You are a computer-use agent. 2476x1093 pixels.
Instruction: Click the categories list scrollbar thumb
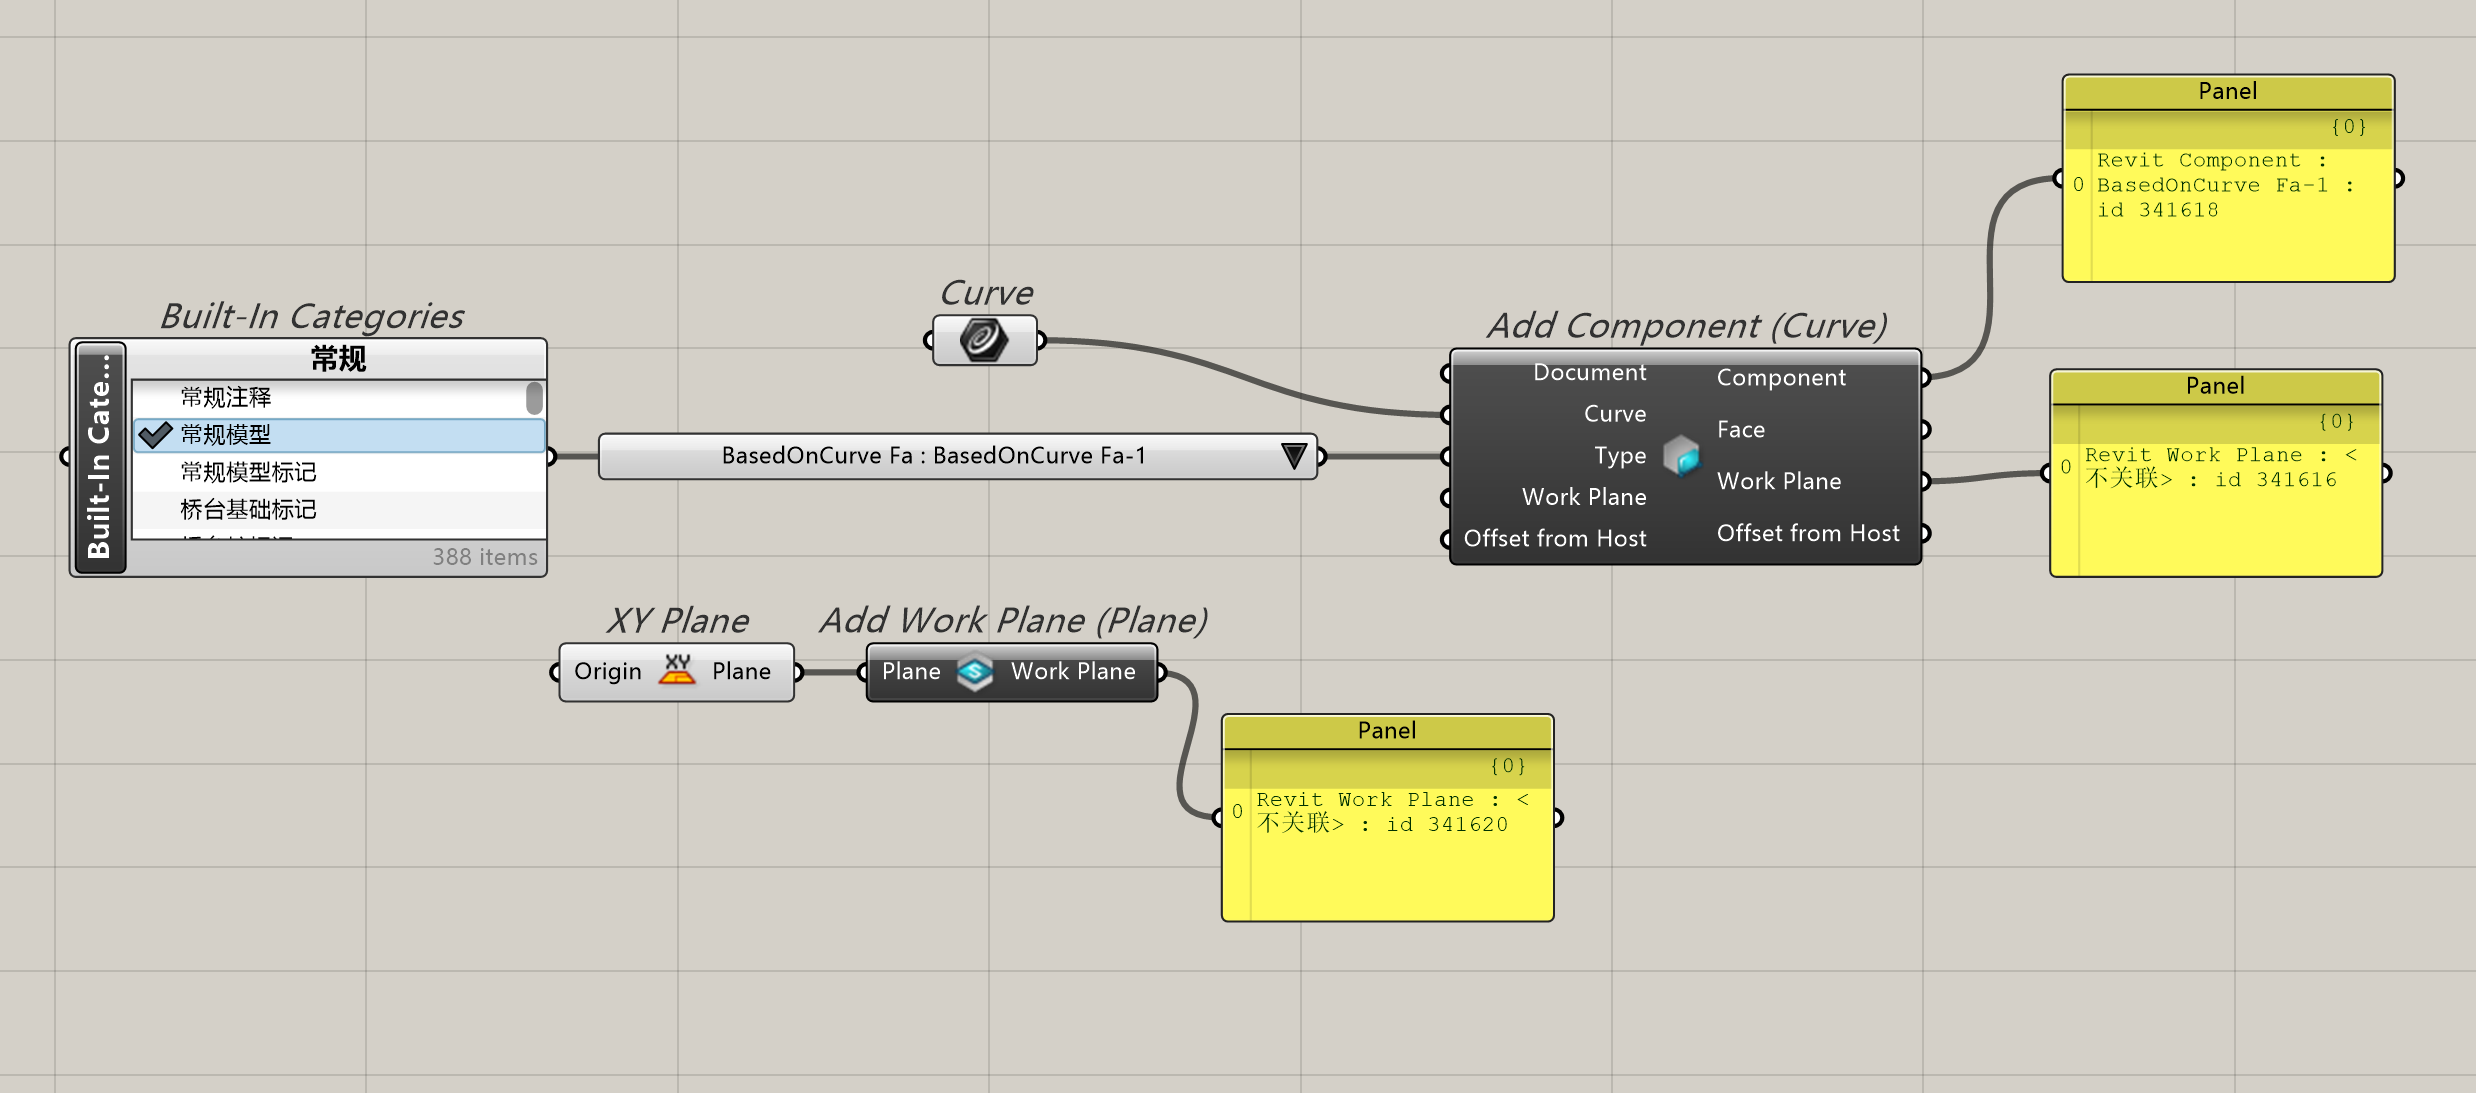(535, 398)
